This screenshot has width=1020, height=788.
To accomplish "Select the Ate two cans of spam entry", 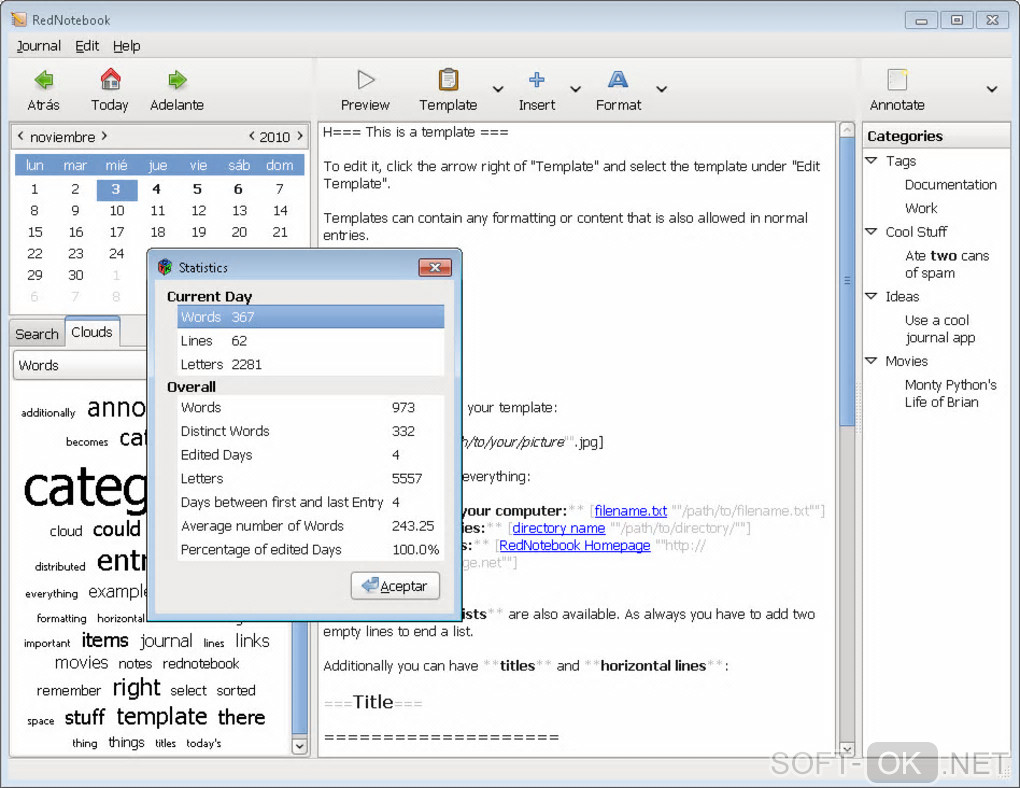I will click(946, 264).
